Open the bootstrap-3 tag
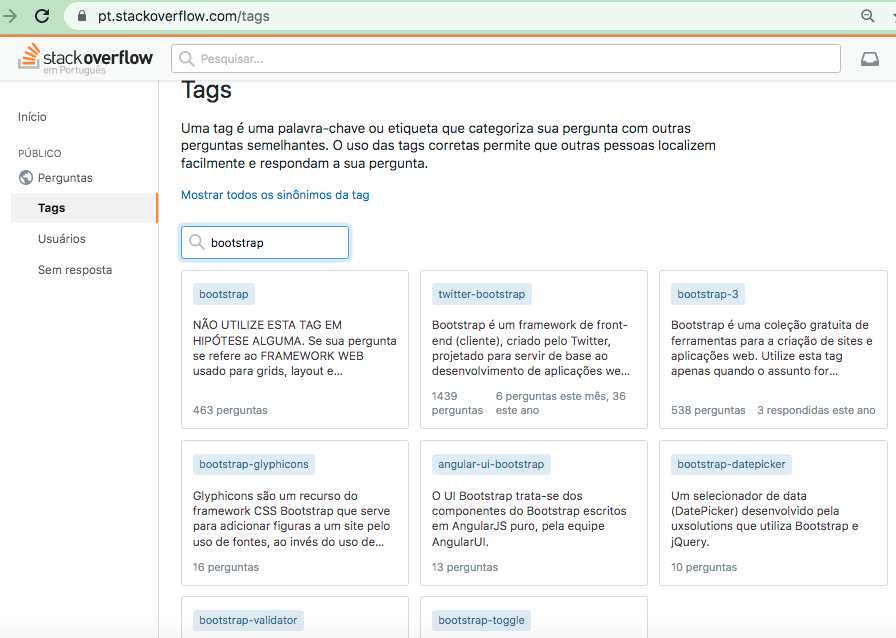The image size is (896, 638). [707, 294]
